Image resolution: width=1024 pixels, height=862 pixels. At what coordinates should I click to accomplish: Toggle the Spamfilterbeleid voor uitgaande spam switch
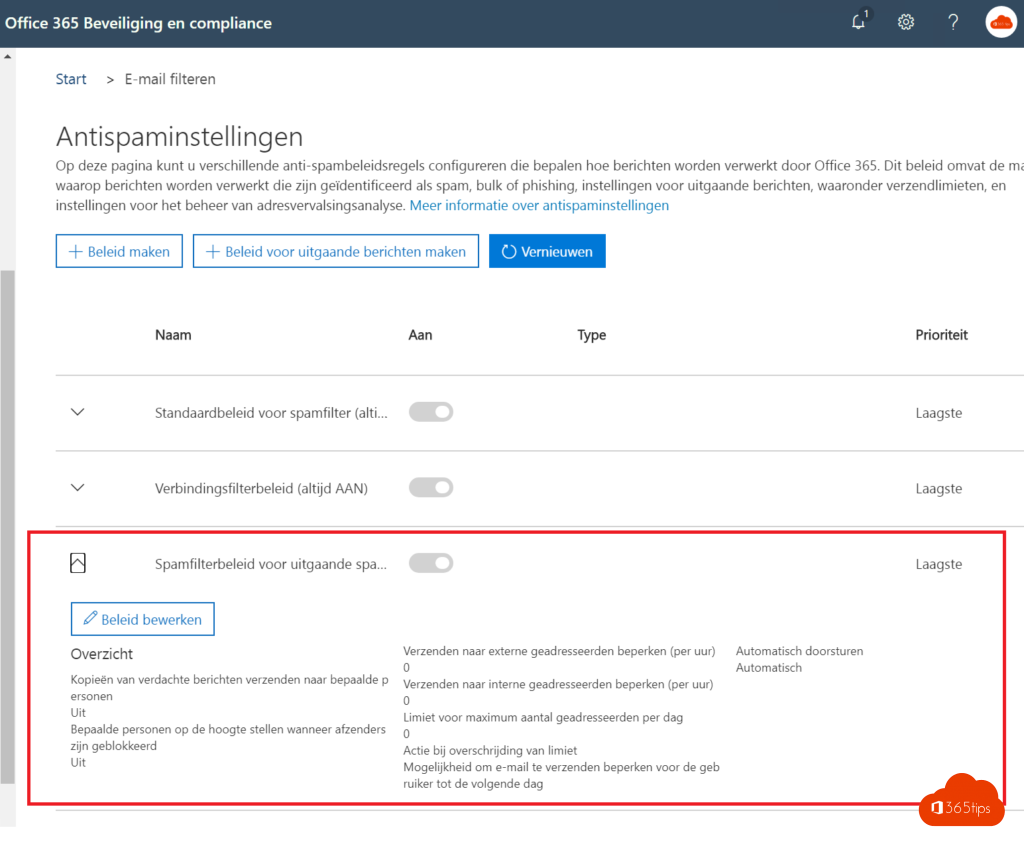pos(431,564)
